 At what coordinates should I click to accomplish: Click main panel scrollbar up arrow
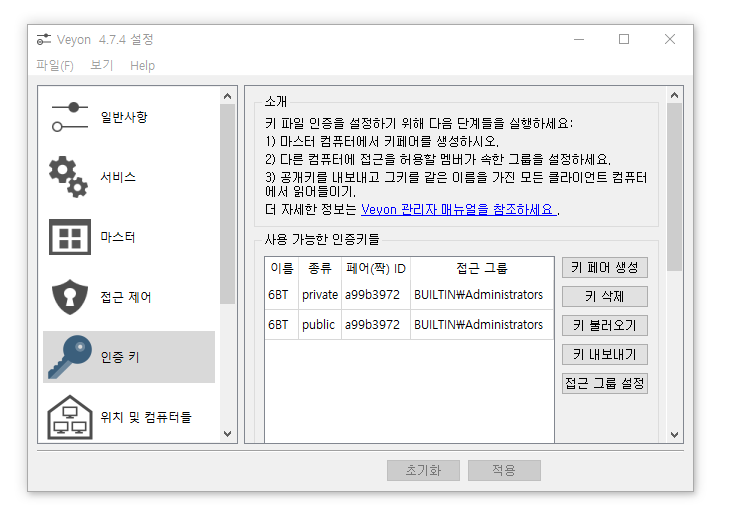674,95
